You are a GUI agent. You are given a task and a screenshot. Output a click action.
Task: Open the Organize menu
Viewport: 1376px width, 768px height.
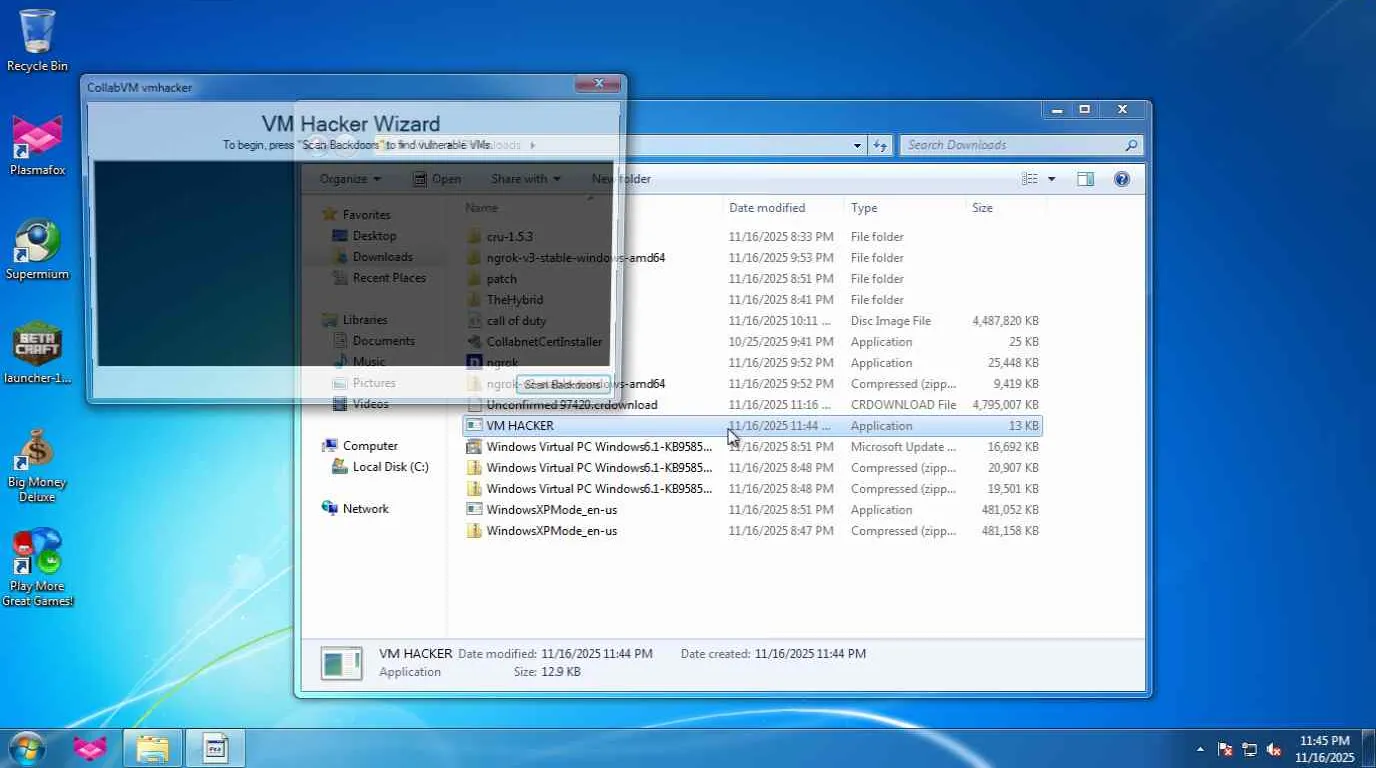click(x=349, y=179)
